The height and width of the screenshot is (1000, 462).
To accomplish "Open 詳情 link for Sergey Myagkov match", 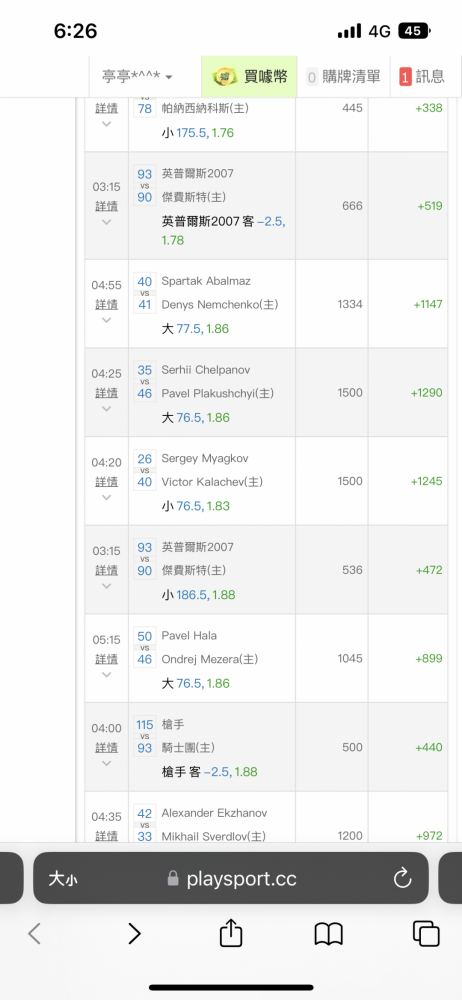I will (x=107, y=482).
